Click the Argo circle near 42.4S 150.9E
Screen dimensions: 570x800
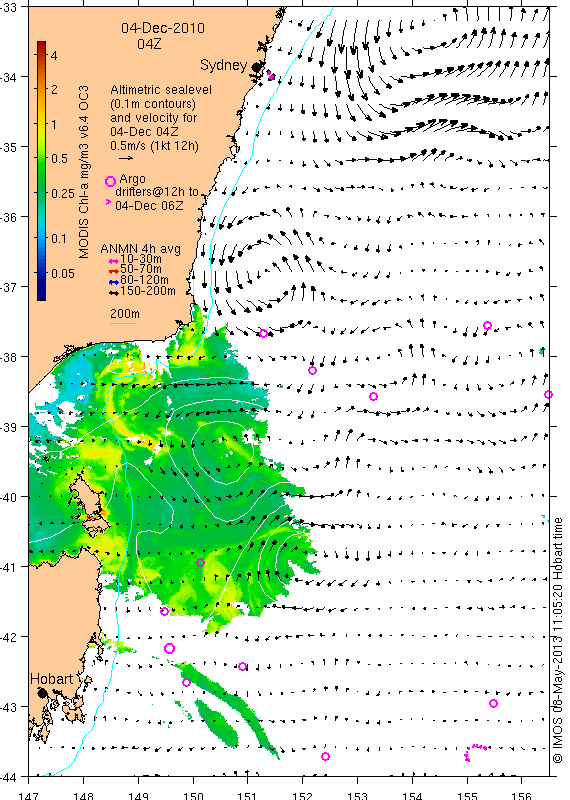[242, 666]
